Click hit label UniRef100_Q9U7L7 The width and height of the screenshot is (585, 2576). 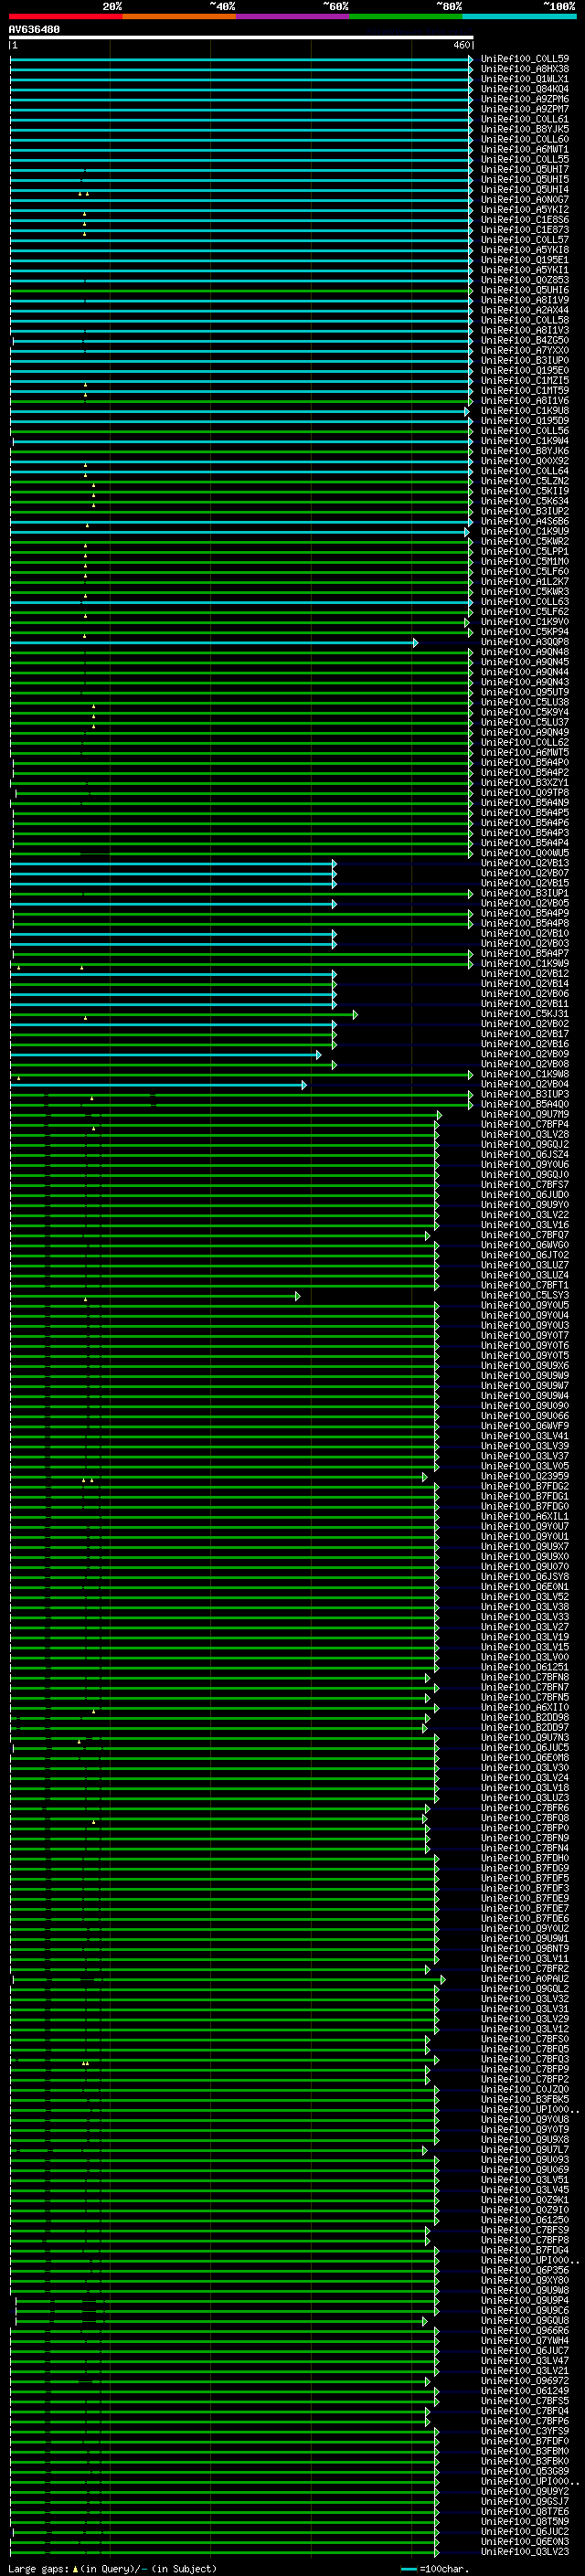(x=525, y=2150)
